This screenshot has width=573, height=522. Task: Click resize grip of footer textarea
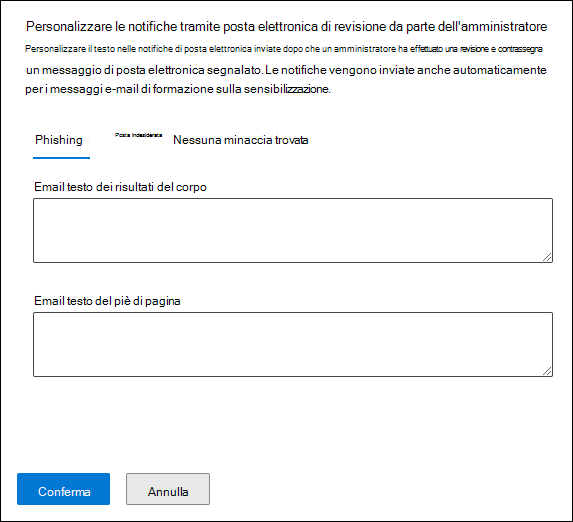click(547, 371)
